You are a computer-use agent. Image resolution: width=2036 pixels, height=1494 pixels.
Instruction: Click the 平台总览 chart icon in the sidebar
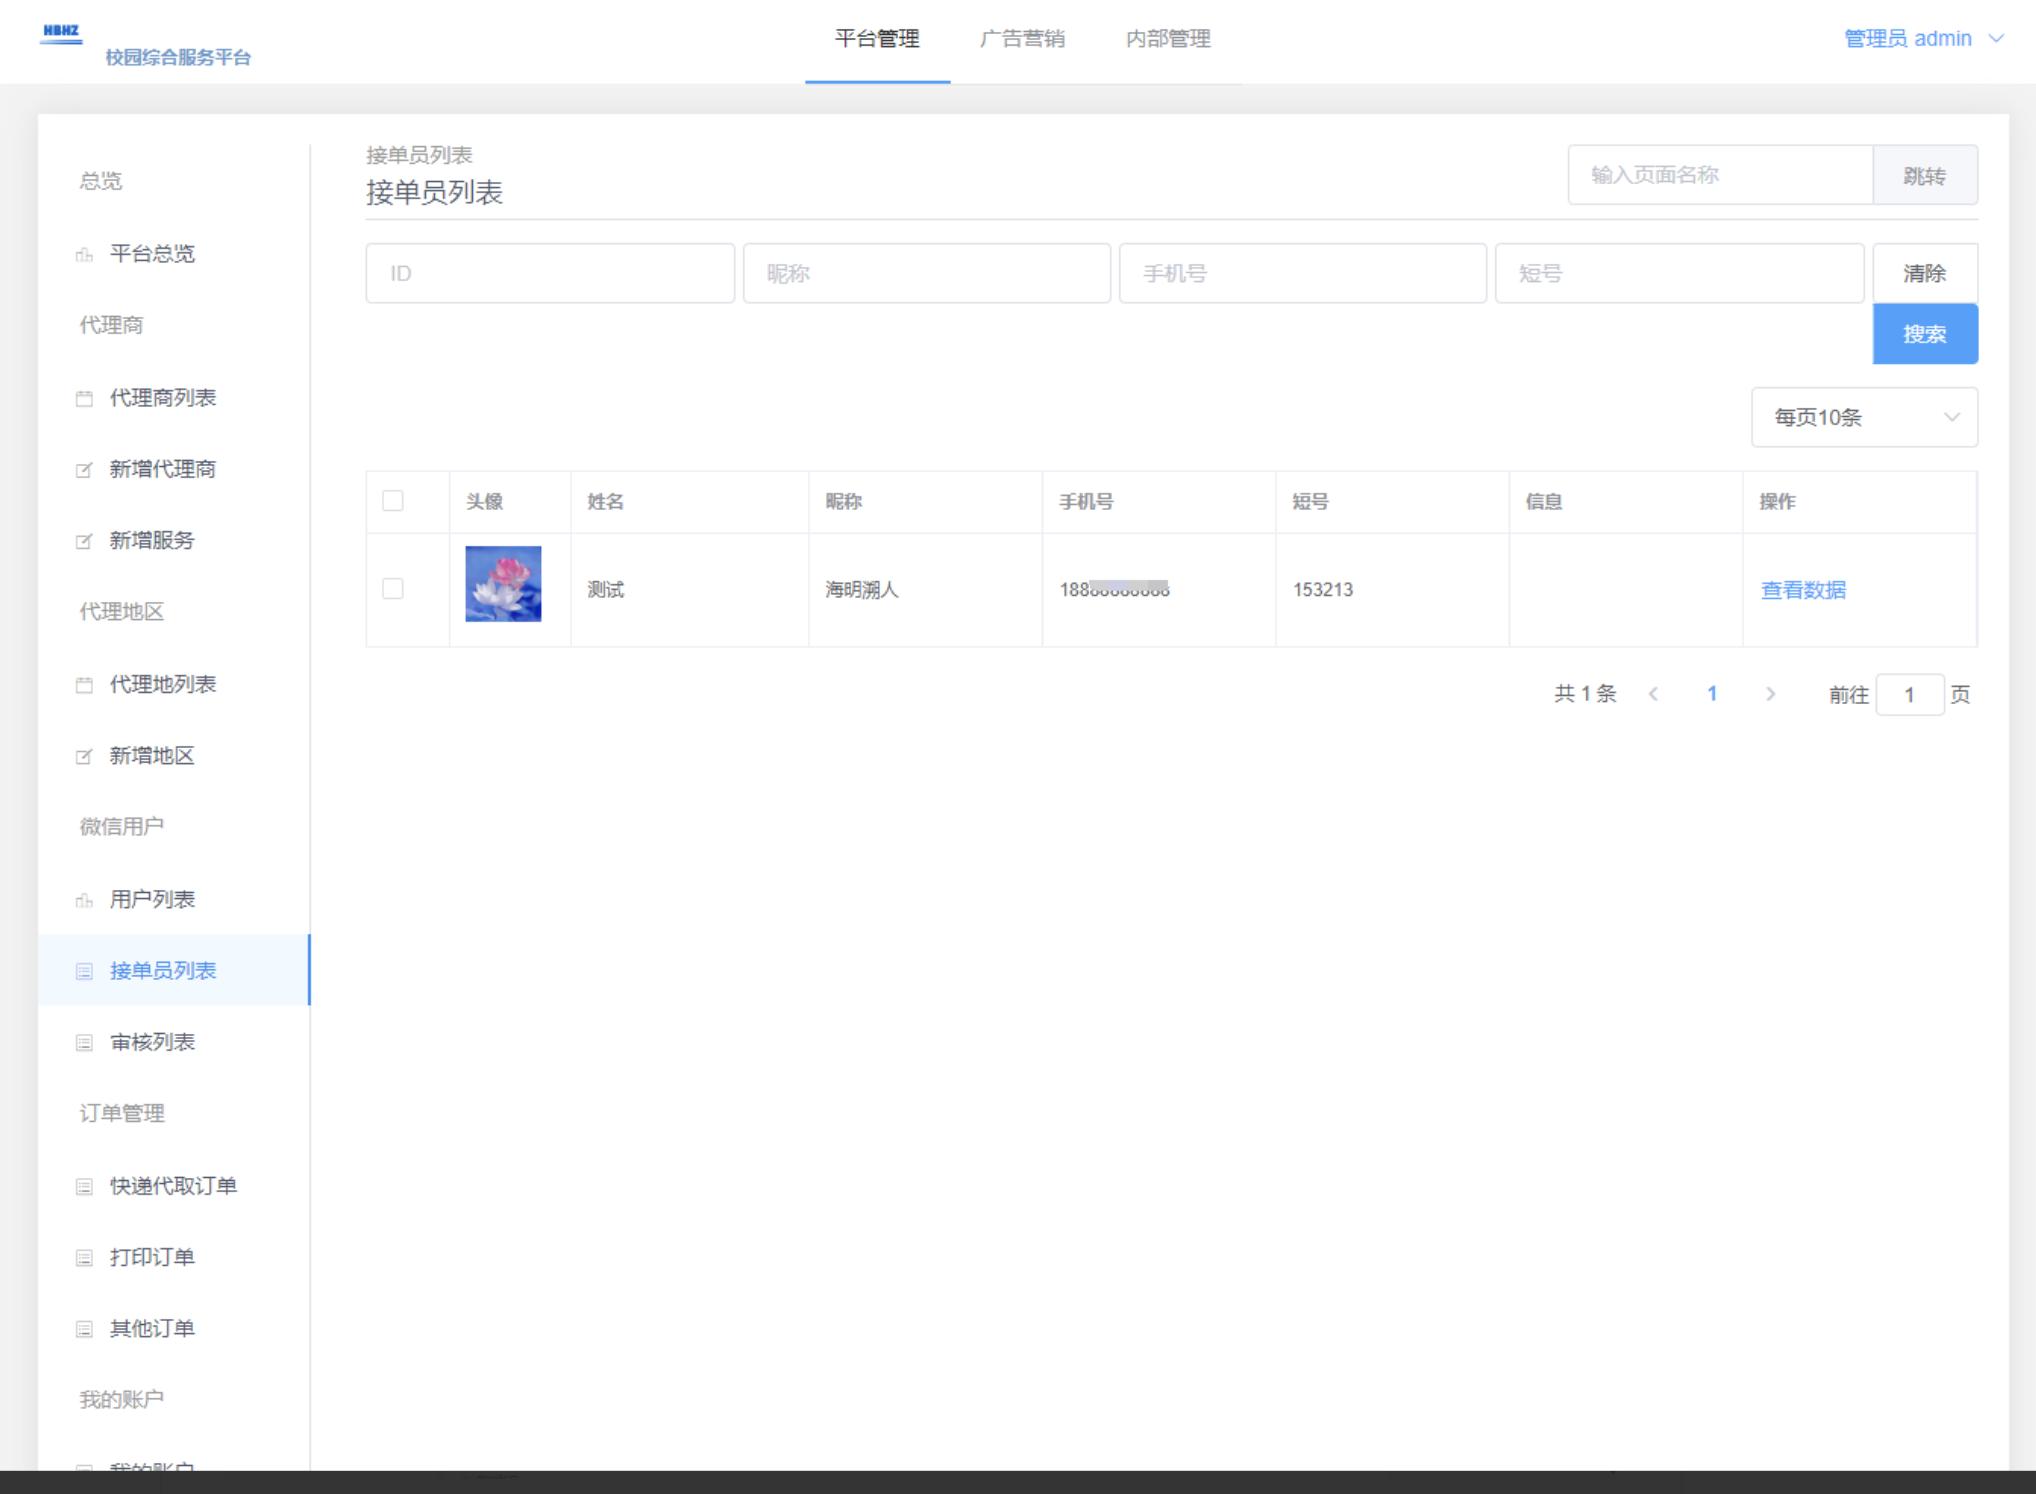click(x=84, y=255)
